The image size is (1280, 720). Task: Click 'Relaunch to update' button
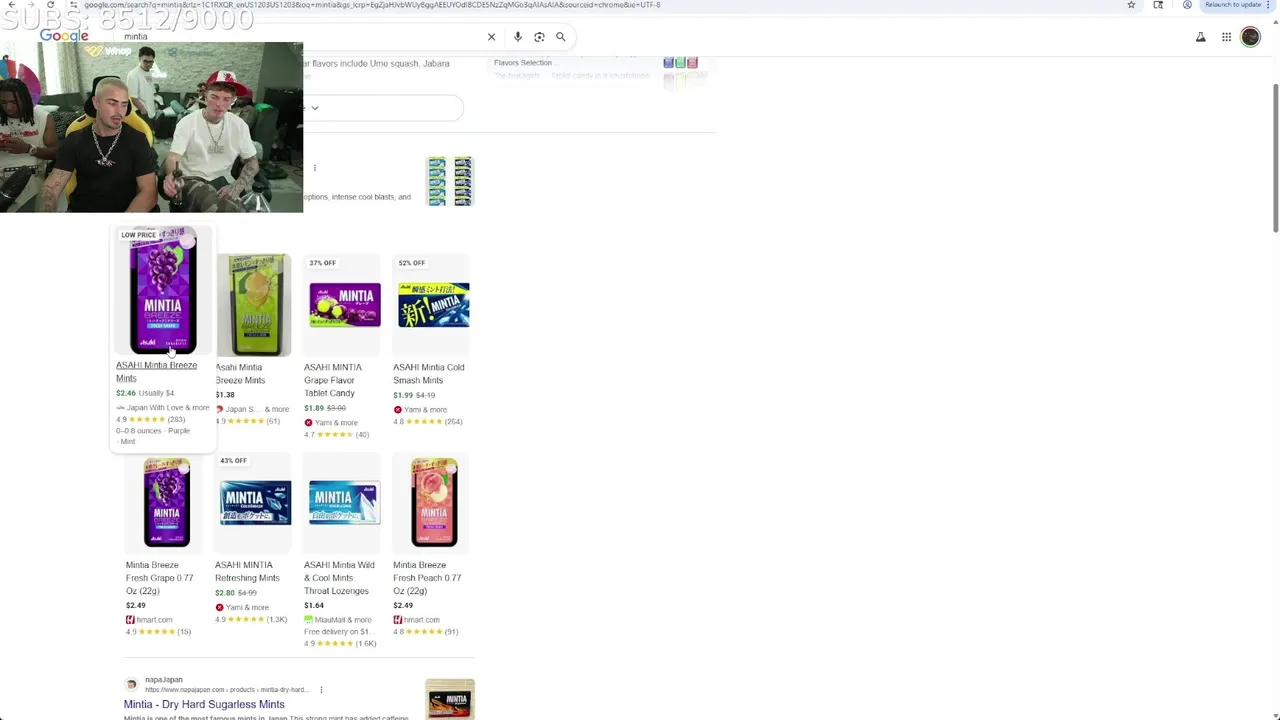tap(1234, 5)
